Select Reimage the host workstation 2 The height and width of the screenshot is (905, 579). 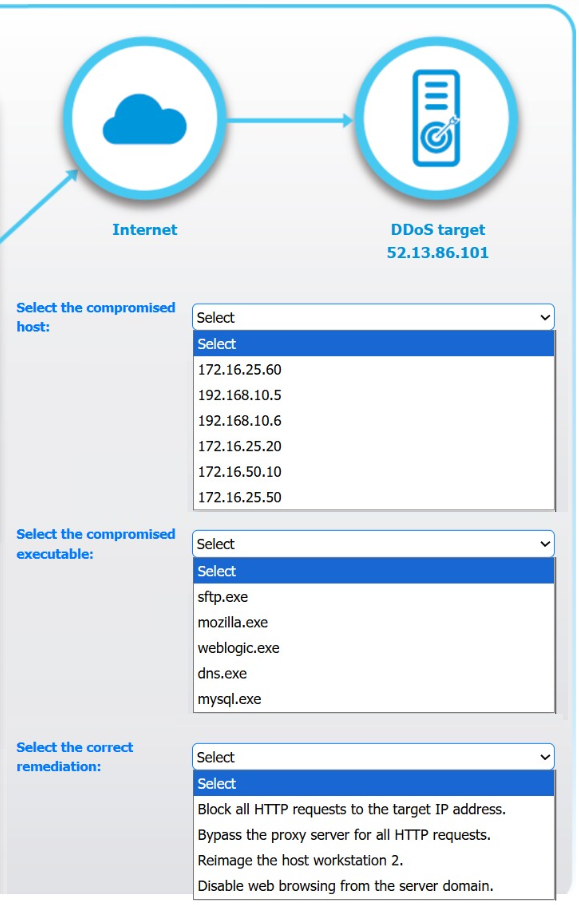(x=373, y=860)
